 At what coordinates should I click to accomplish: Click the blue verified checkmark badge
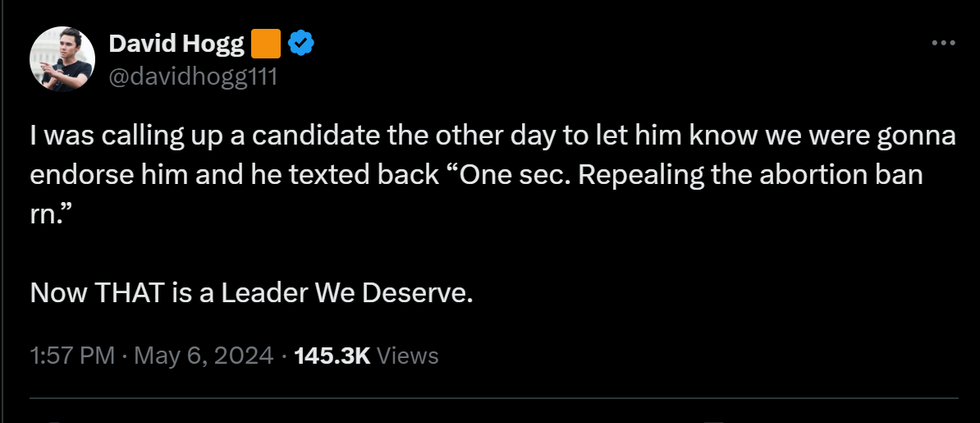(x=303, y=43)
